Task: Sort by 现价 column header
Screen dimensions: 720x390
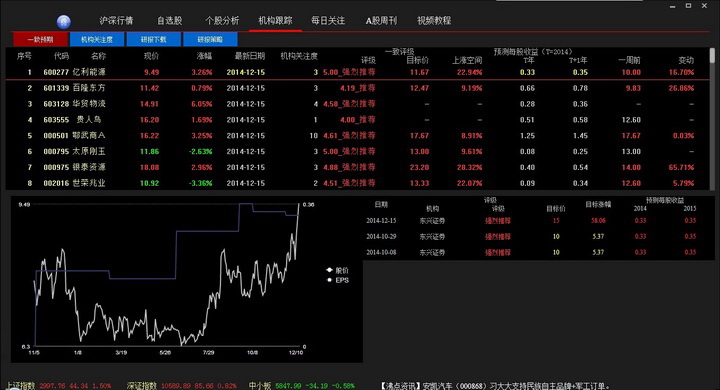Action: coord(151,56)
